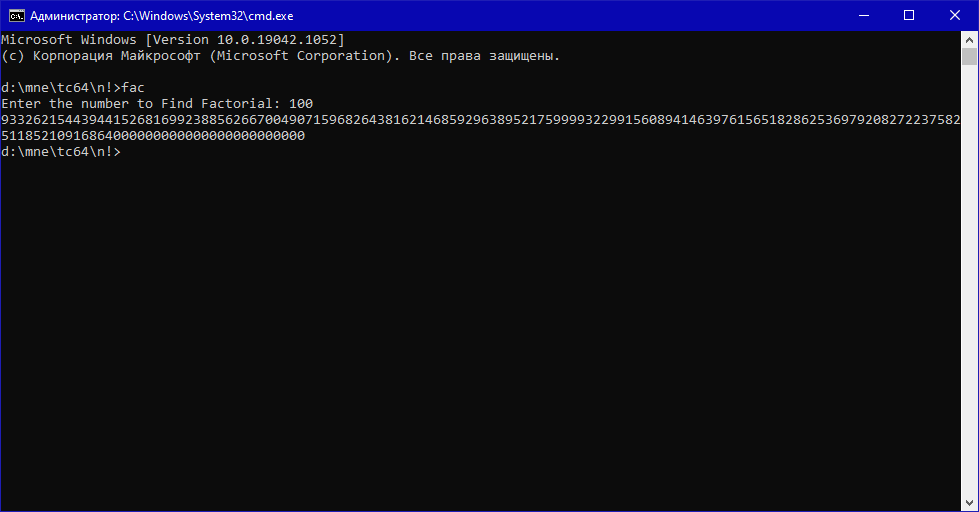Click the last d:\mne\tc64\n!> prompt
The image size is (979, 512).
pyautogui.click(x=61, y=152)
